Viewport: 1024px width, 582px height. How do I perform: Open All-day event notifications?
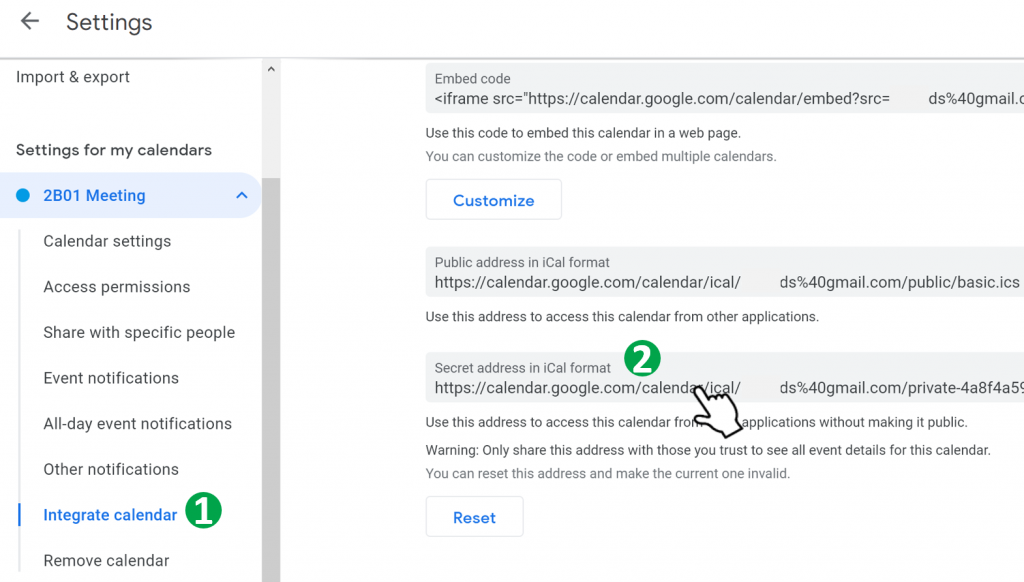[138, 424]
